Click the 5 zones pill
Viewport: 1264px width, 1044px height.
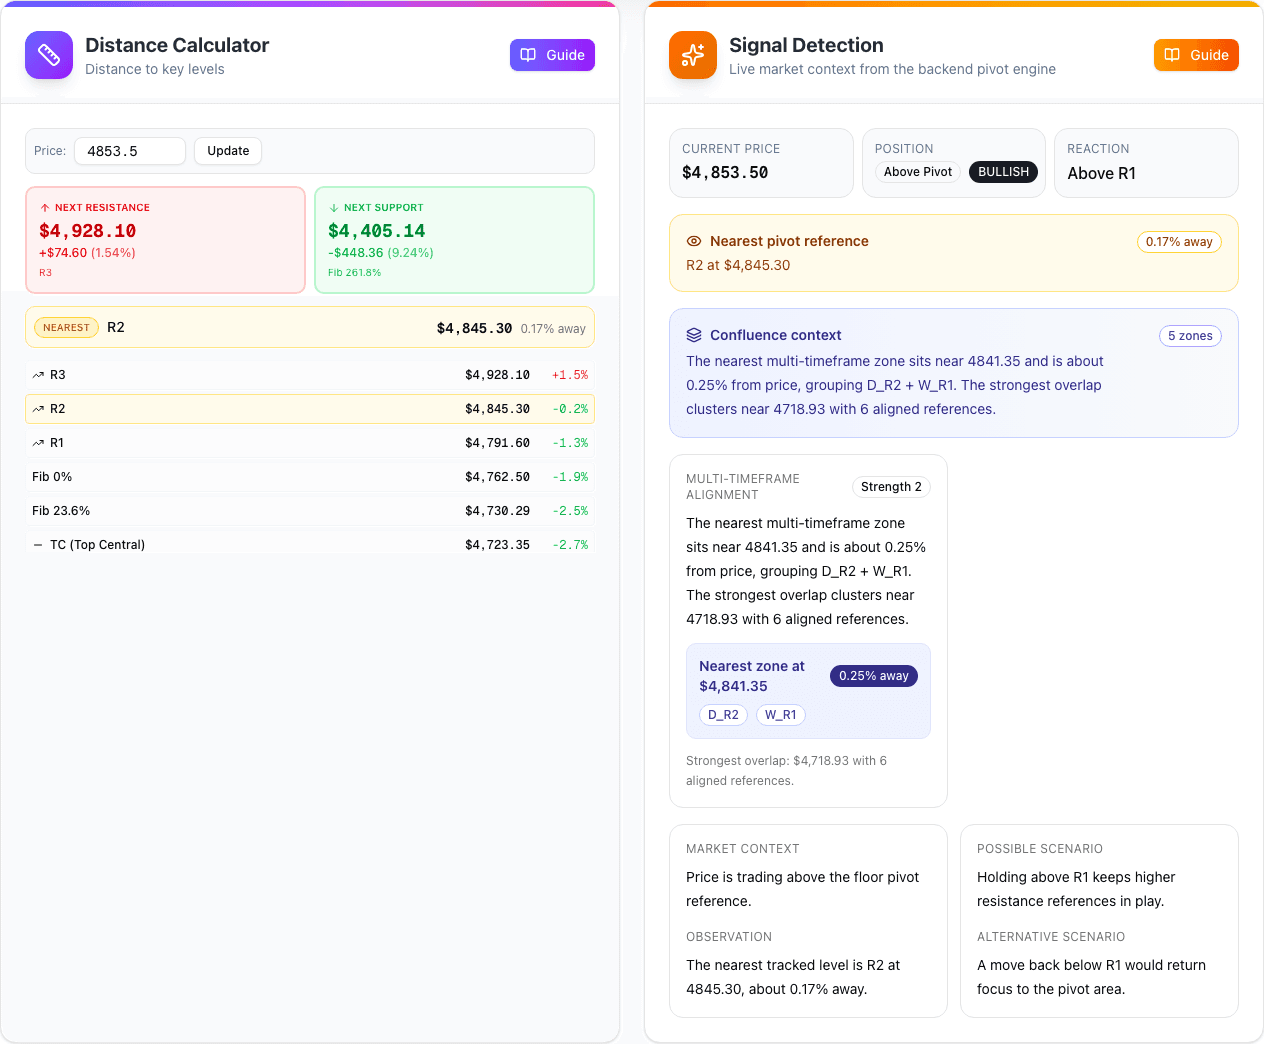[1190, 336]
